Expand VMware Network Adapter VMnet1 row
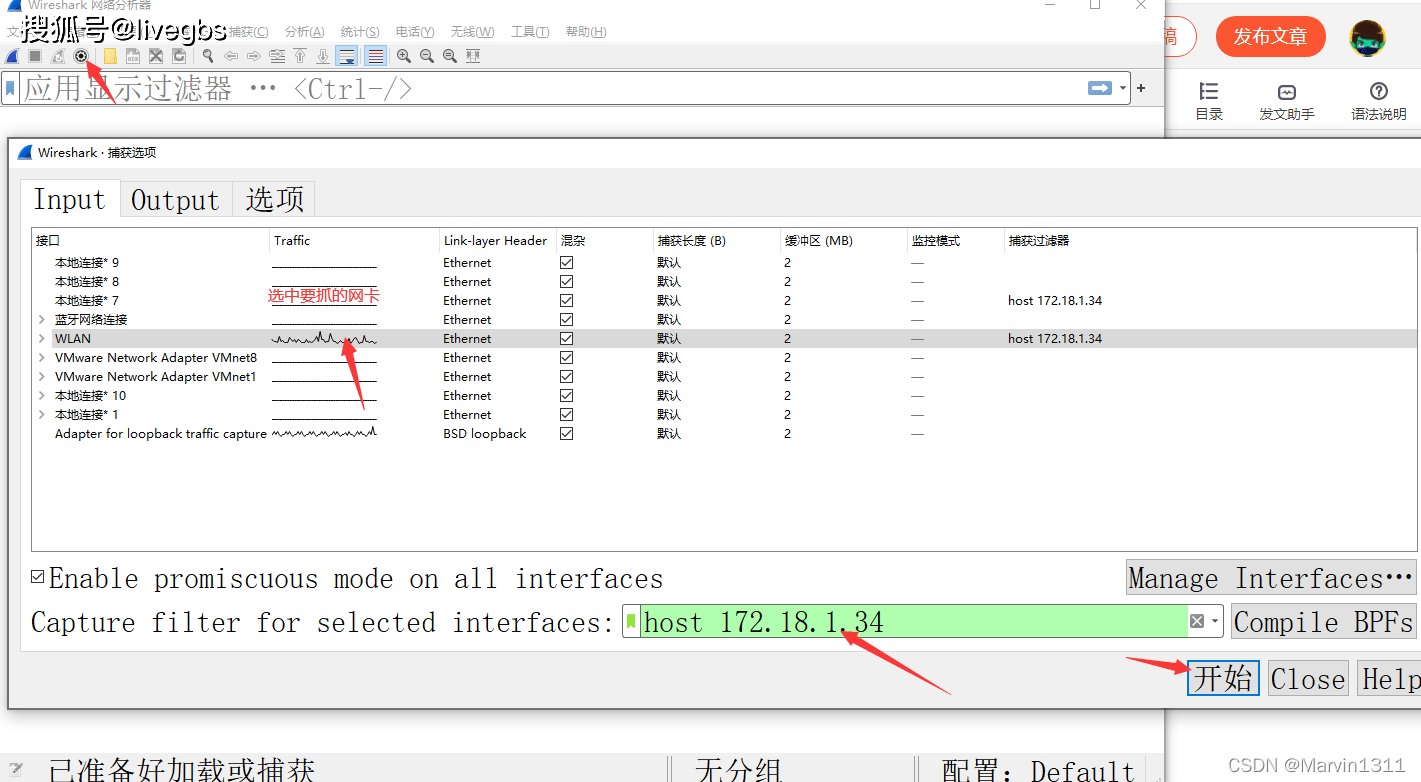The width and height of the screenshot is (1421, 782). (42, 376)
